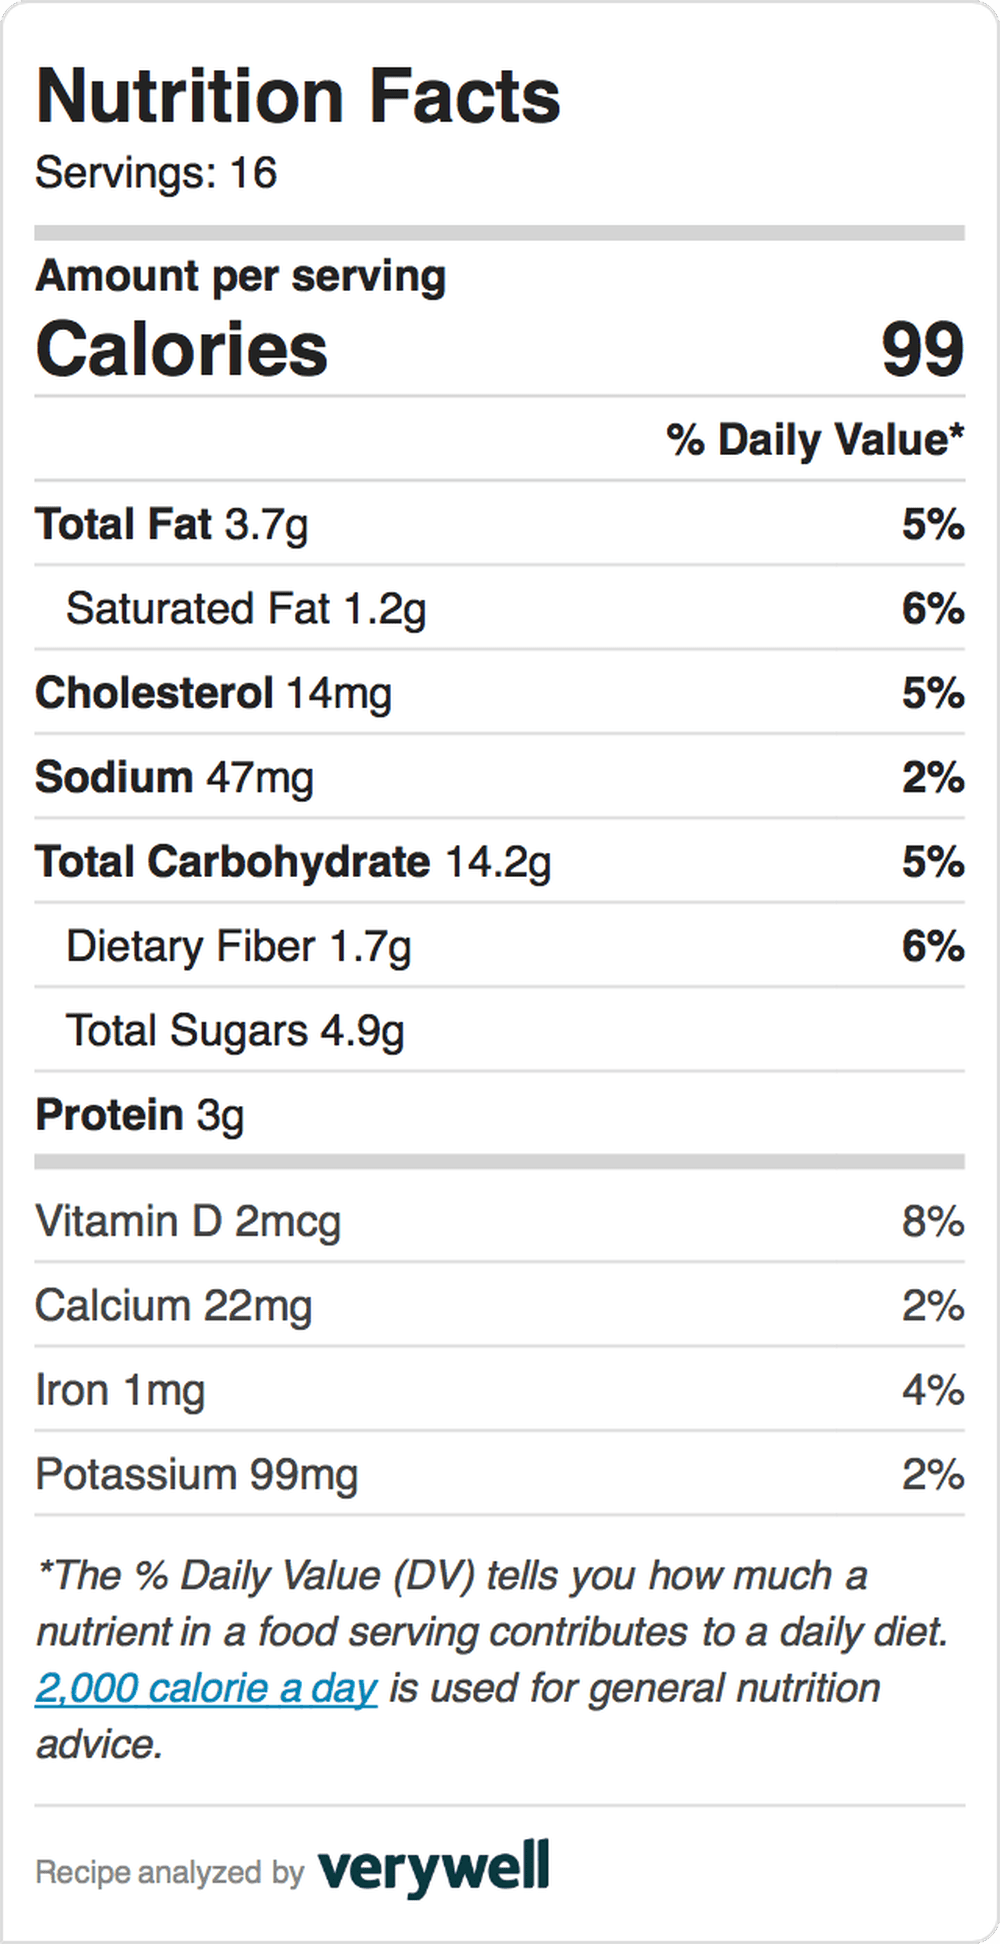The height and width of the screenshot is (1944, 1000).
Task: Click the Sodium 47mg entry
Action: tap(500, 777)
